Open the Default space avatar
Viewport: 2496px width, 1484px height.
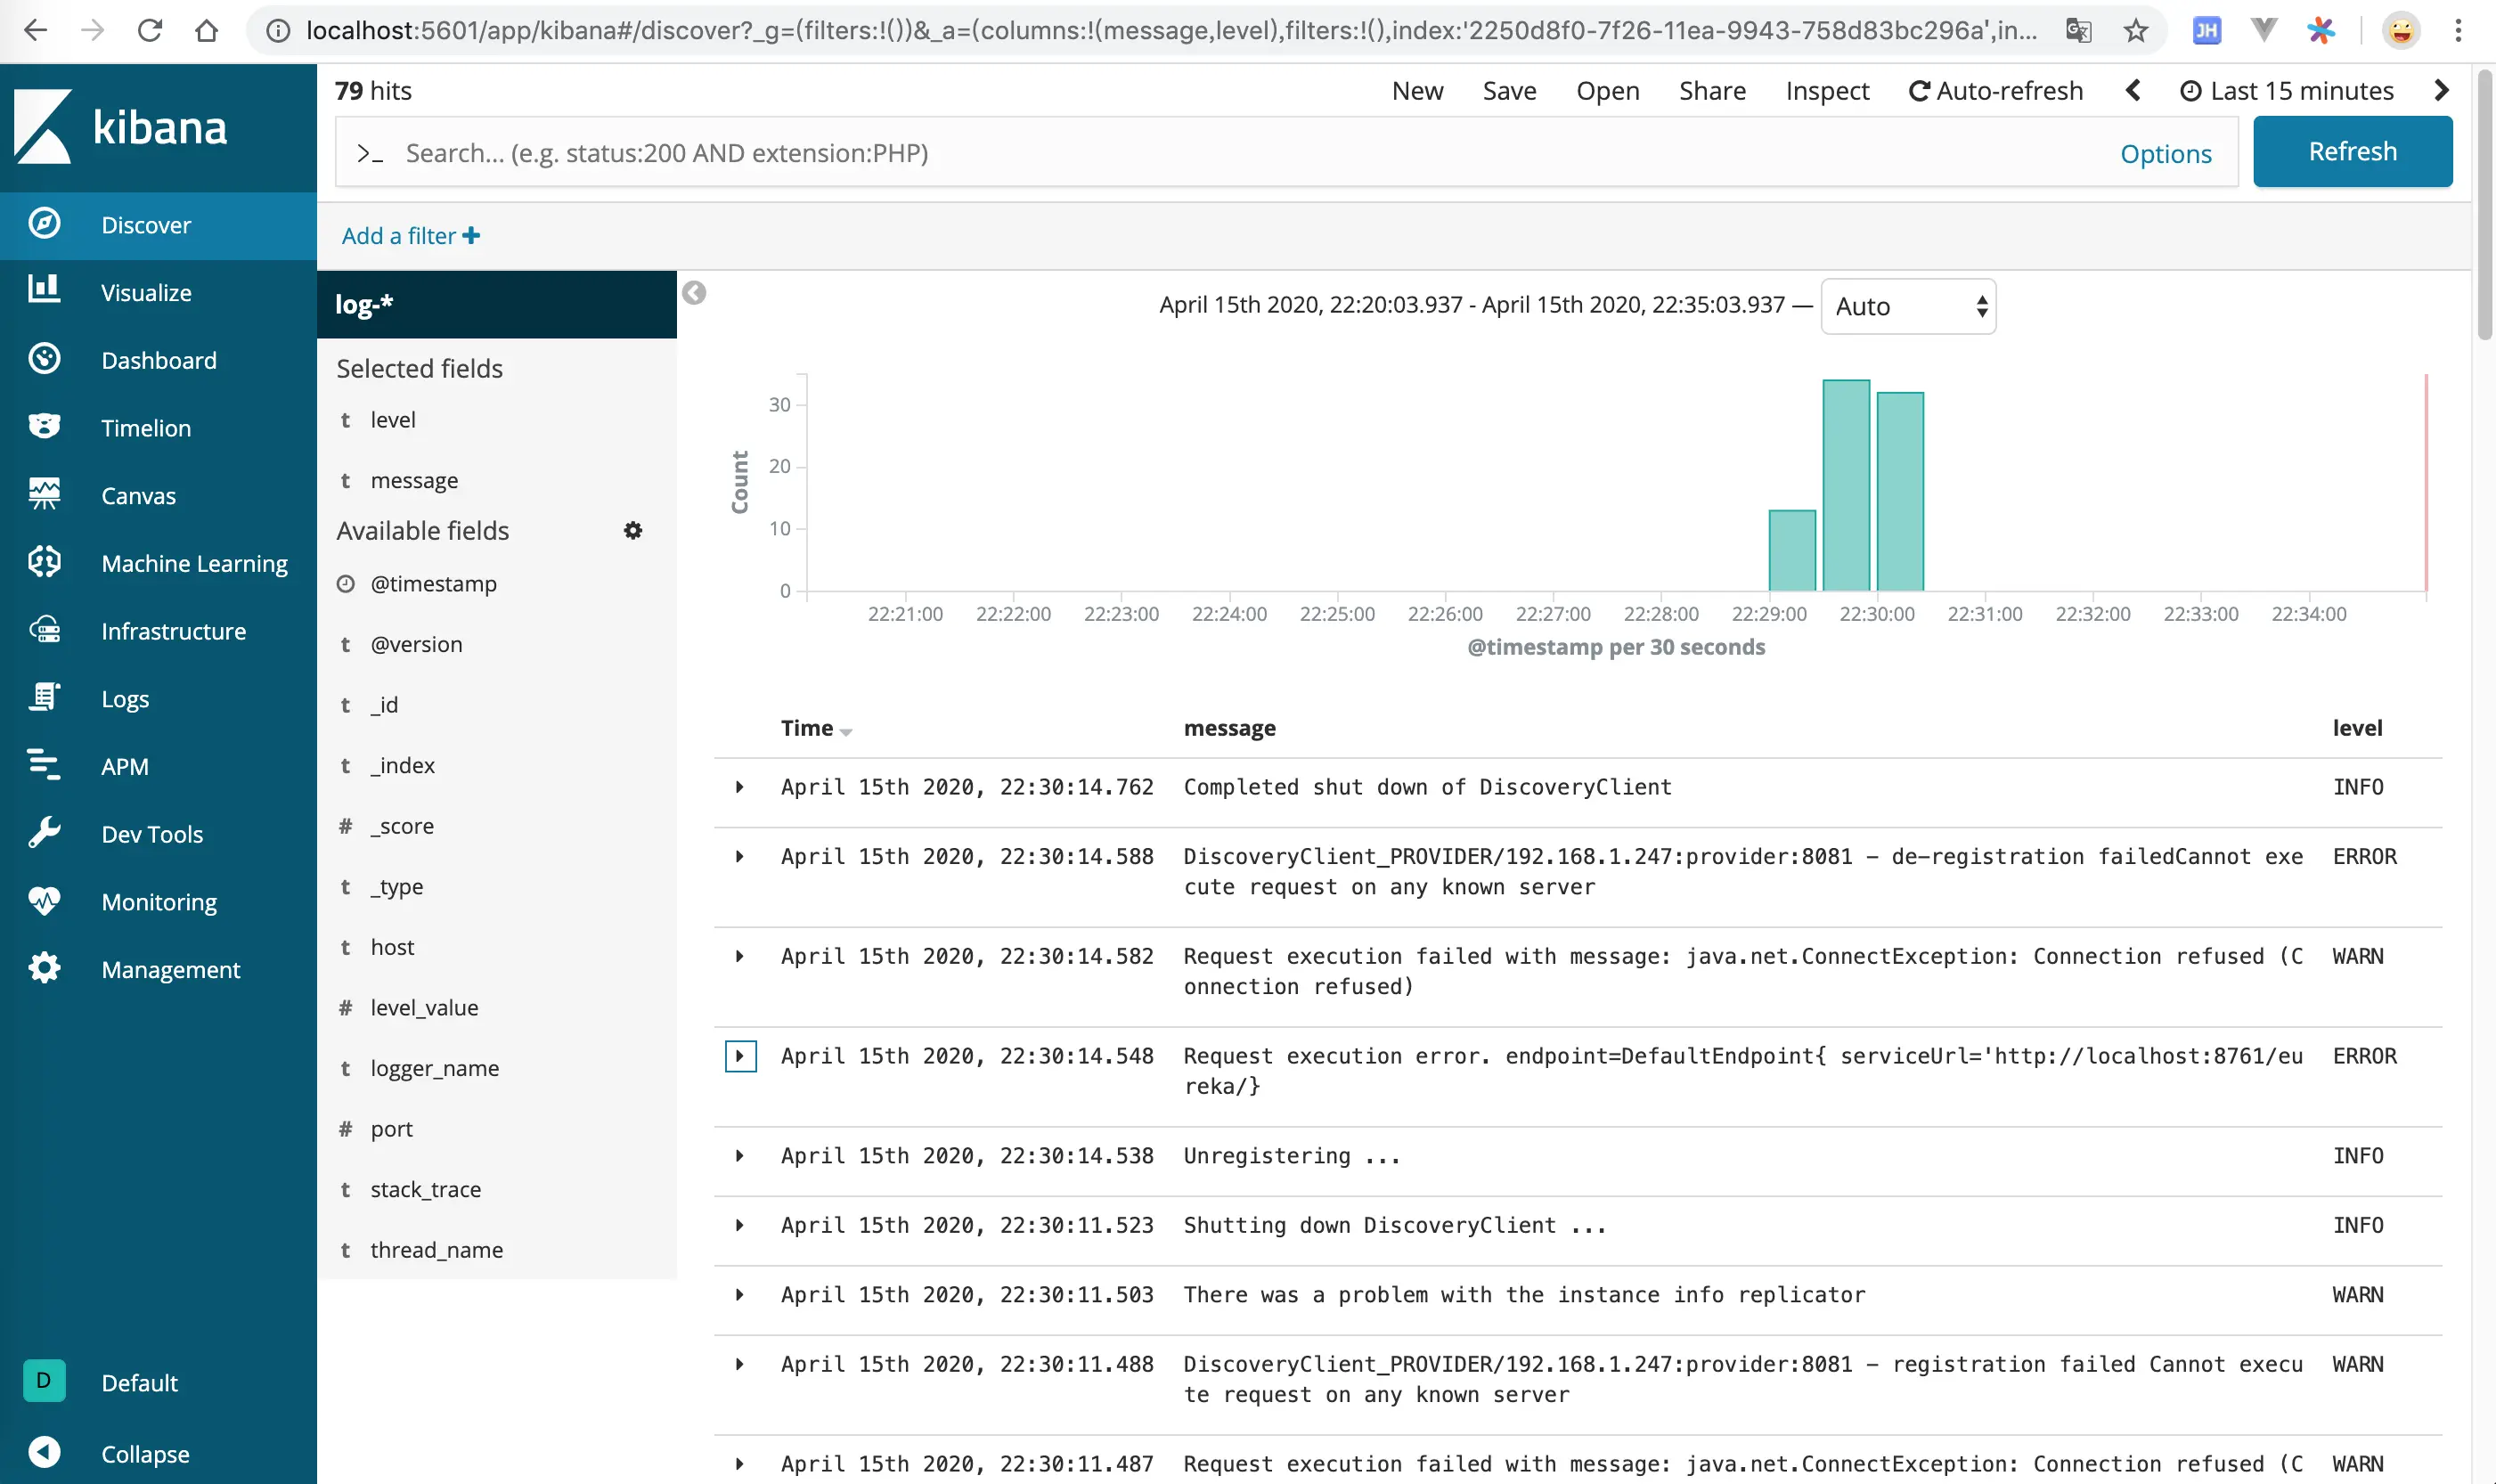pos(44,1381)
